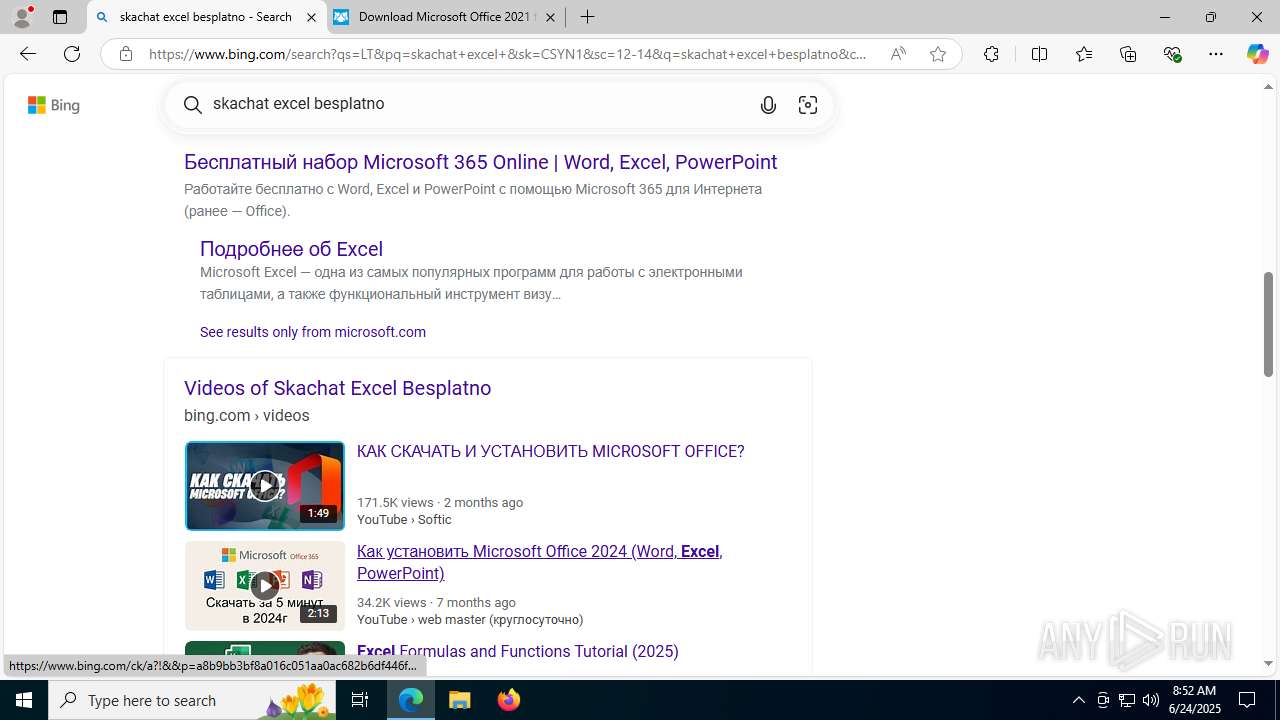Open Collections panel
The width and height of the screenshot is (1280, 720).
pos(1128,54)
